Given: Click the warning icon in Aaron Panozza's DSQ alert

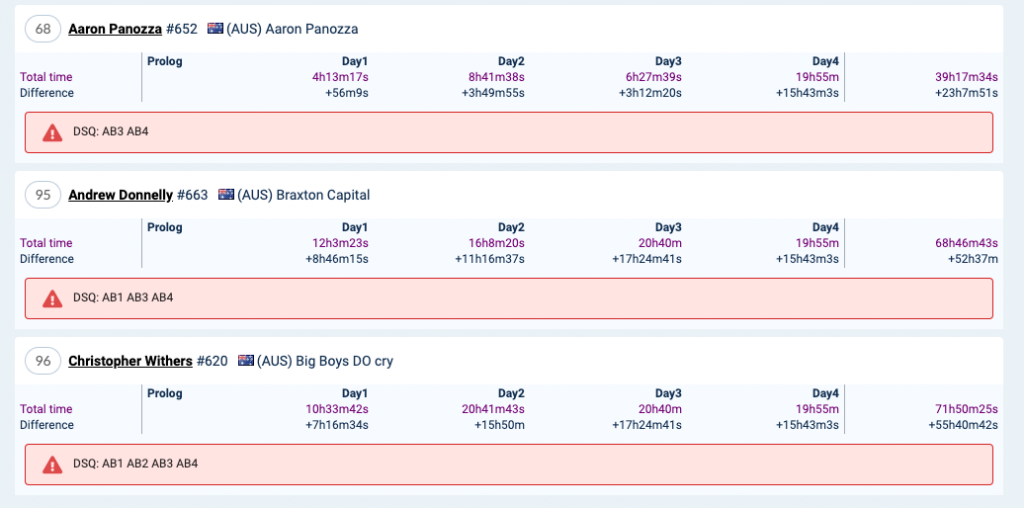Looking at the screenshot, I should 52,132.
